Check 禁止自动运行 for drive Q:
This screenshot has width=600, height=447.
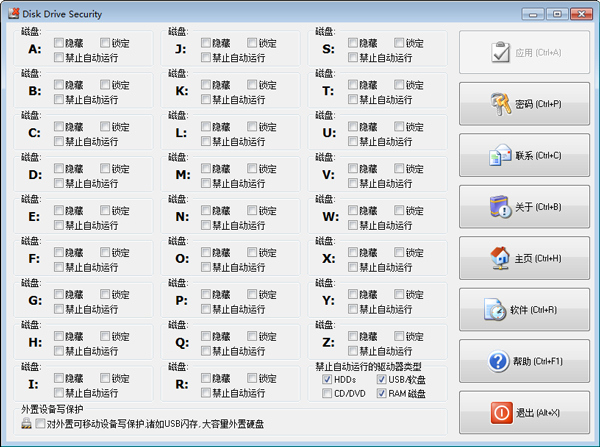206,351
